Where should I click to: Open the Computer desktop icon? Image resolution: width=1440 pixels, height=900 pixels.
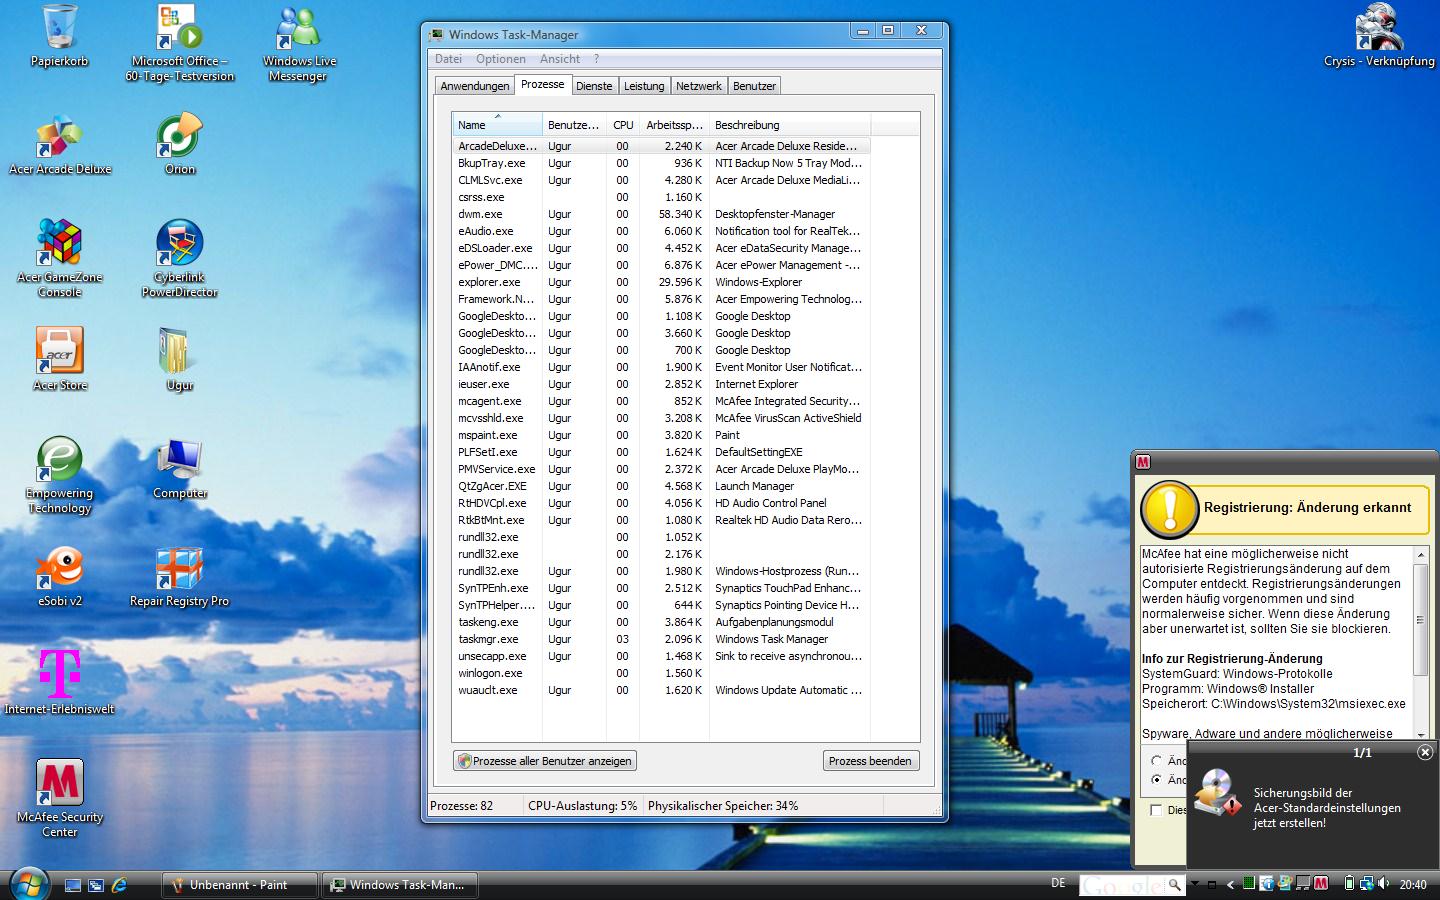[x=180, y=468]
